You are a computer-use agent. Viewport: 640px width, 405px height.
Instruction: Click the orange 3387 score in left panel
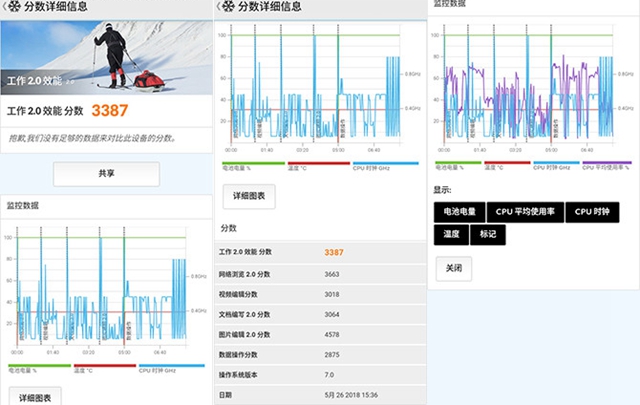(112, 109)
